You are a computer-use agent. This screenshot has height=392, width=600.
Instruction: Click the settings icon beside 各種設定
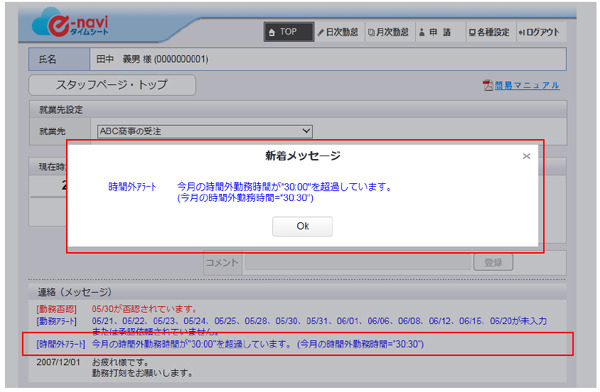click(472, 33)
